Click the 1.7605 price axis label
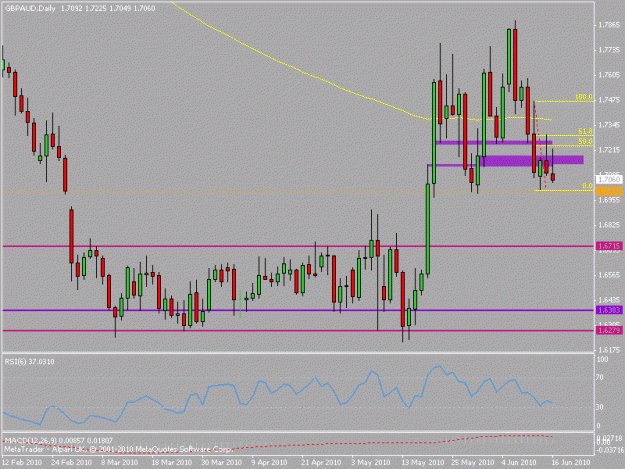 coord(609,75)
